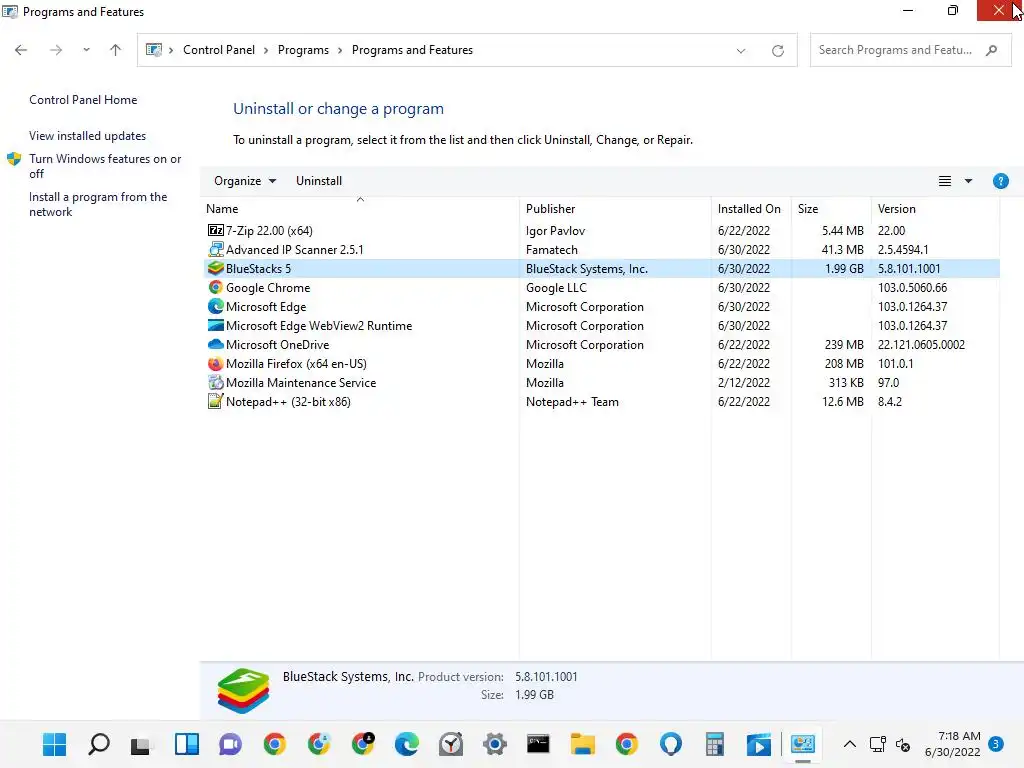Image resolution: width=1024 pixels, height=768 pixels.
Task: Click the BlueStacks 5 list icon
Action: 216,268
